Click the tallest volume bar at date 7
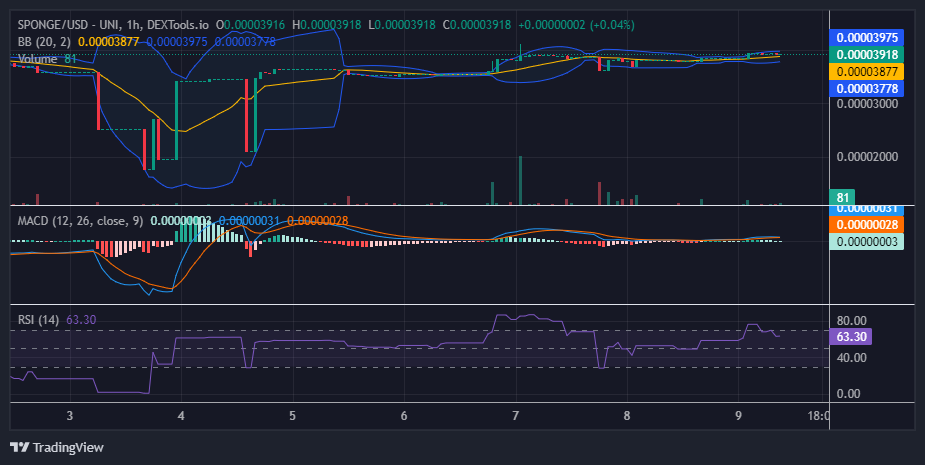This screenshot has width=925, height=465. [x=520, y=181]
